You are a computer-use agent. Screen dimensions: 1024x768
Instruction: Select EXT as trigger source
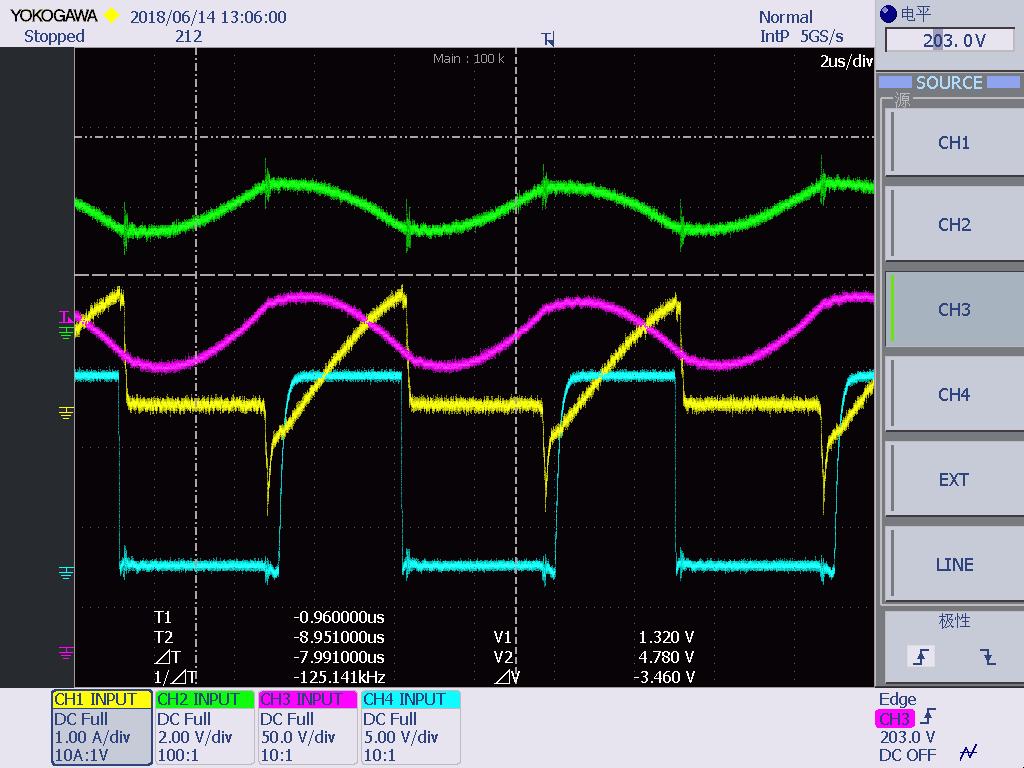[x=954, y=479]
